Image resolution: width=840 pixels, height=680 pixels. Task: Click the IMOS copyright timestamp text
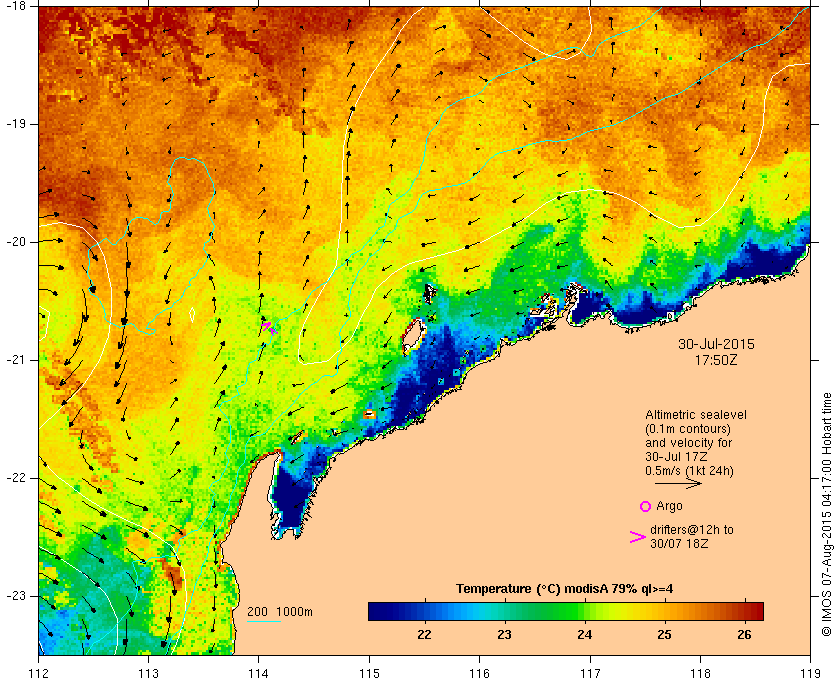(827, 514)
